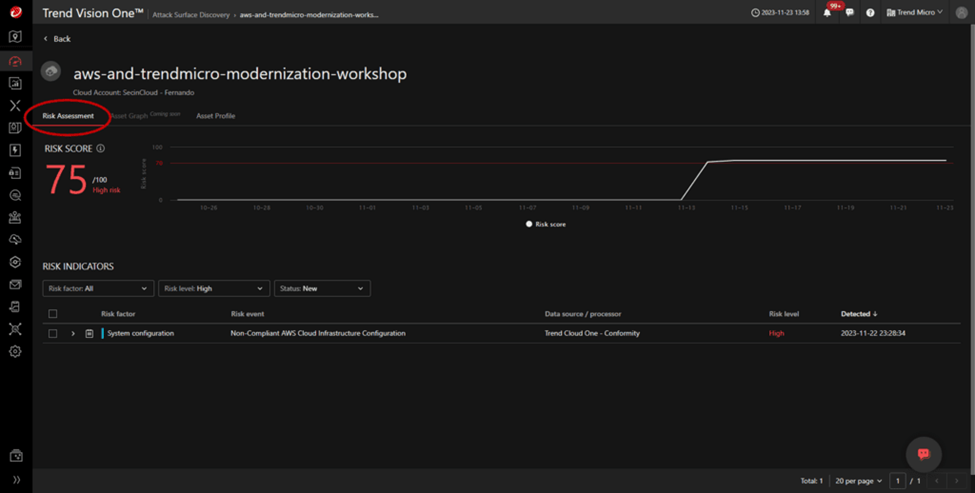Open the Status: New dropdown
The image size is (975, 493).
coord(322,288)
